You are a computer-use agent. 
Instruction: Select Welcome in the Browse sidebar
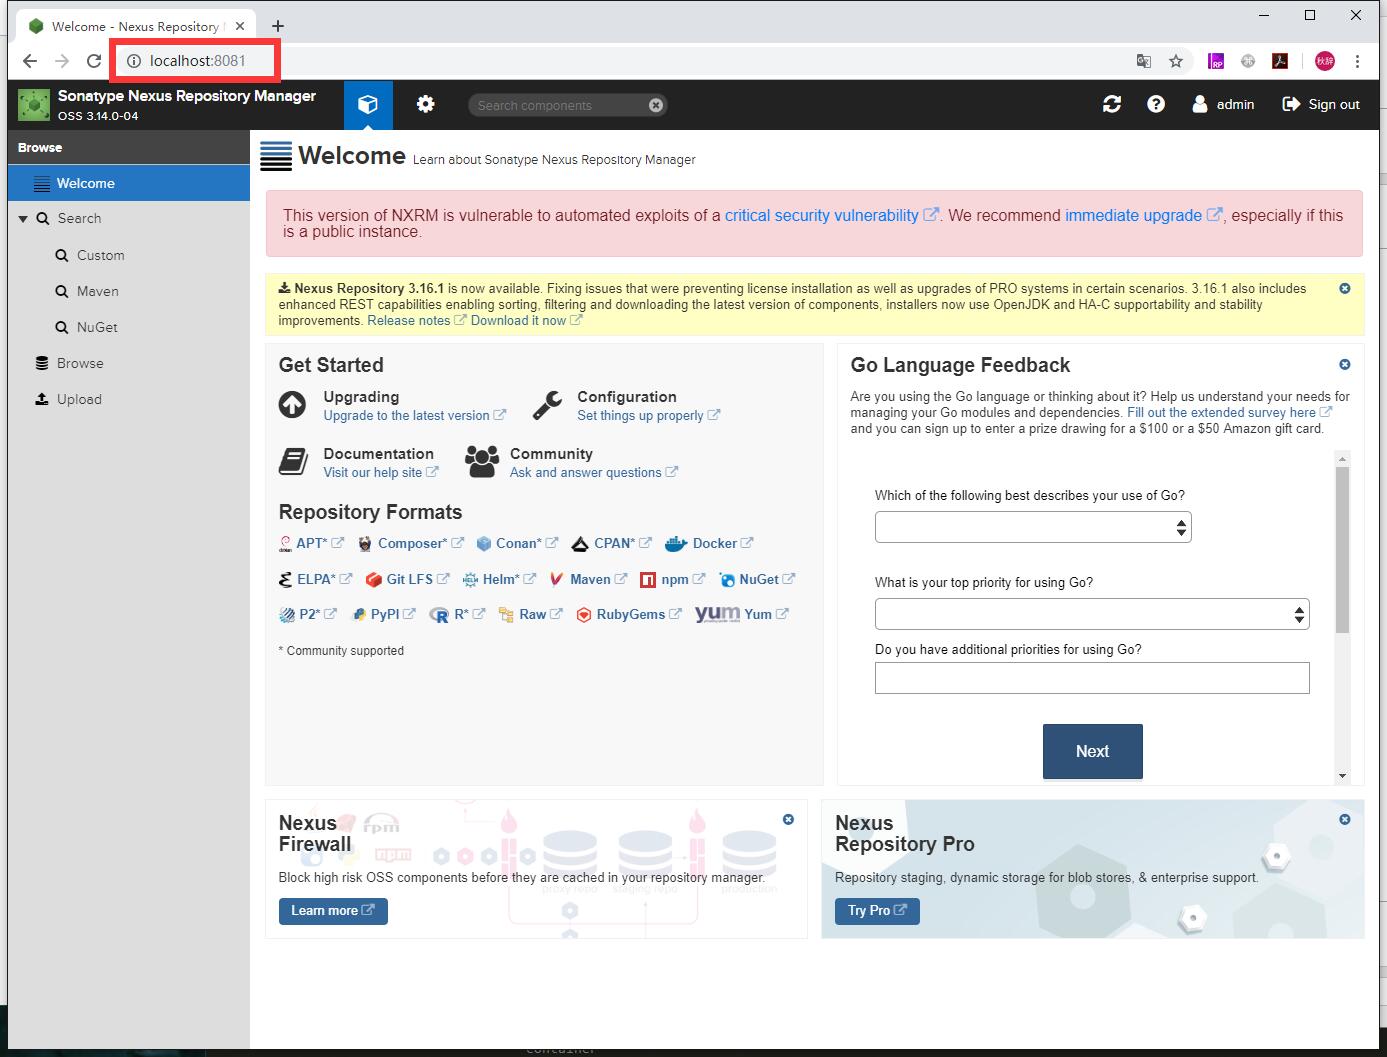(x=129, y=183)
